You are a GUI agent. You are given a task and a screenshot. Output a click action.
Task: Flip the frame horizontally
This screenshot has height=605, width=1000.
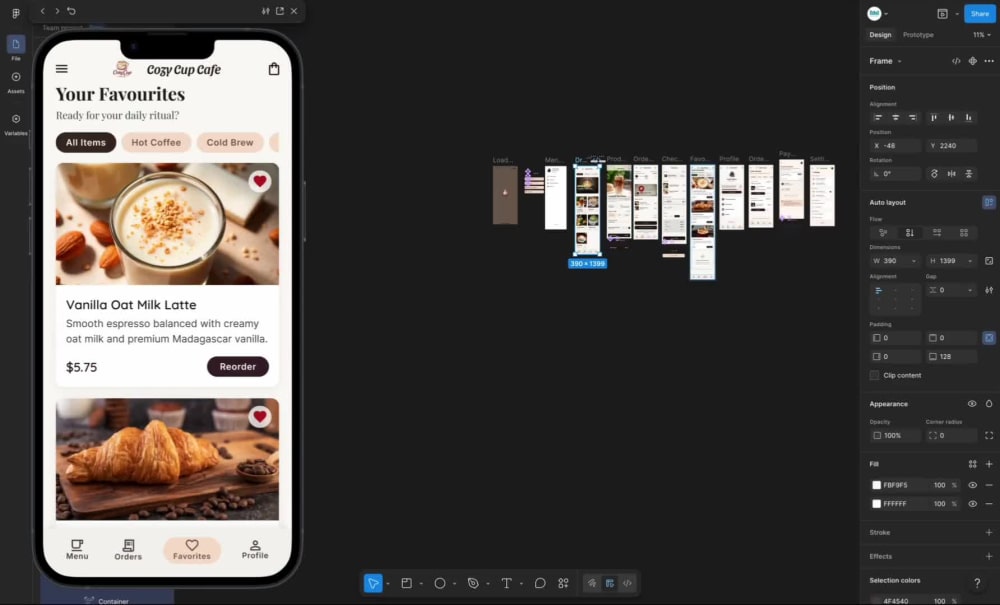pos(952,173)
